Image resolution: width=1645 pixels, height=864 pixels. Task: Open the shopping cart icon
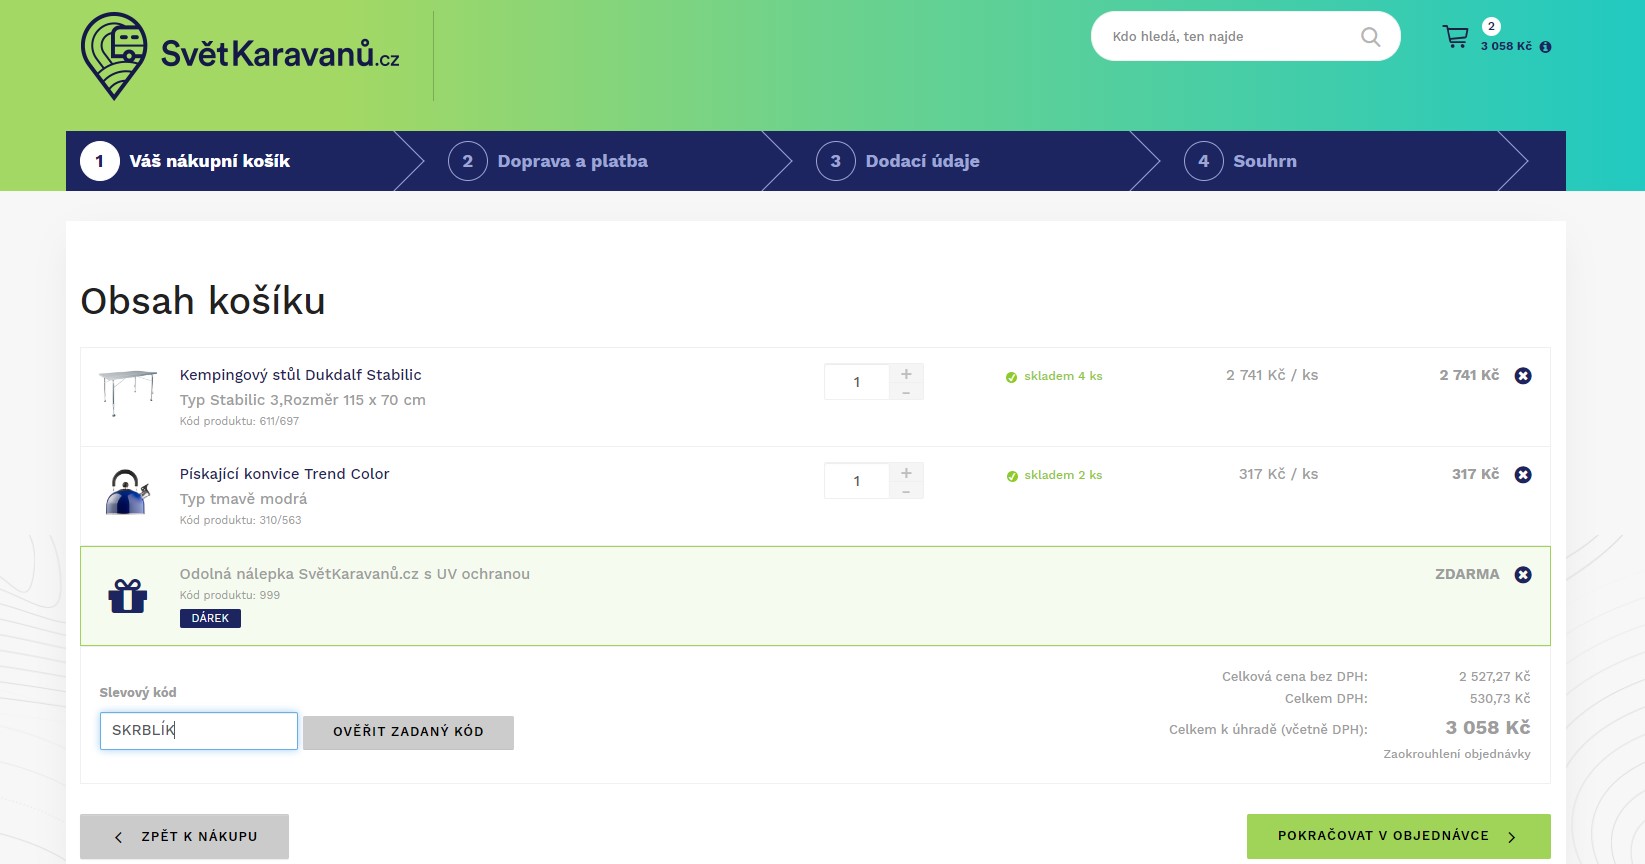[x=1455, y=37]
